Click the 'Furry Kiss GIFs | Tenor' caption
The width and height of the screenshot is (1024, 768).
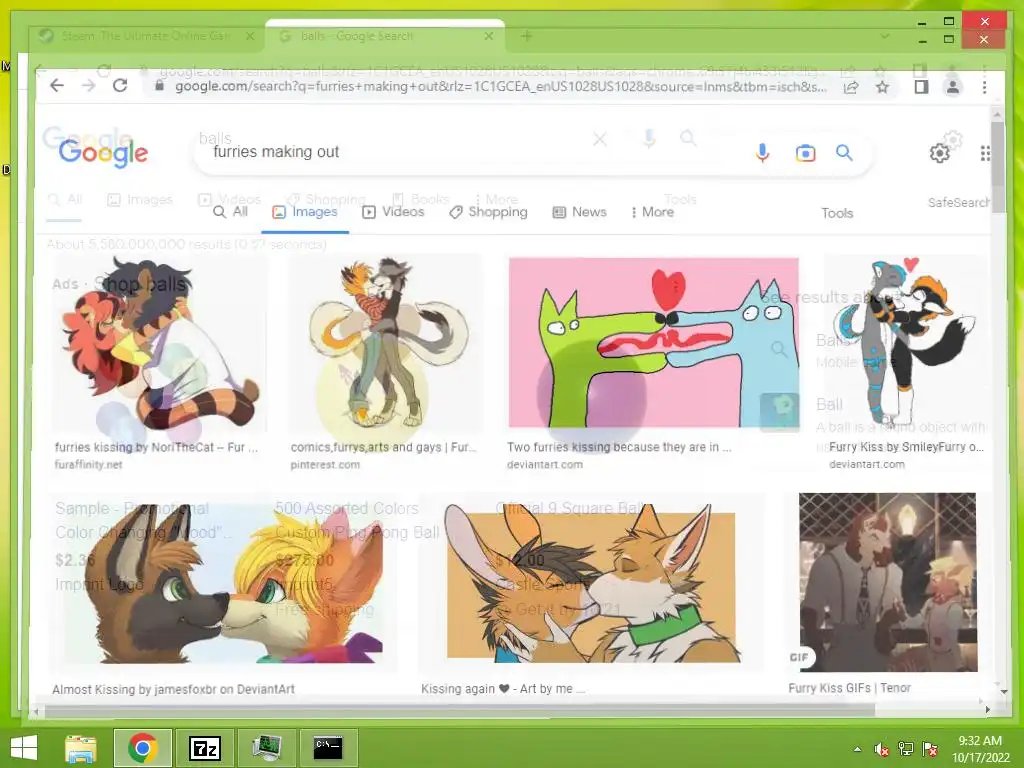(x=849, y=688)
